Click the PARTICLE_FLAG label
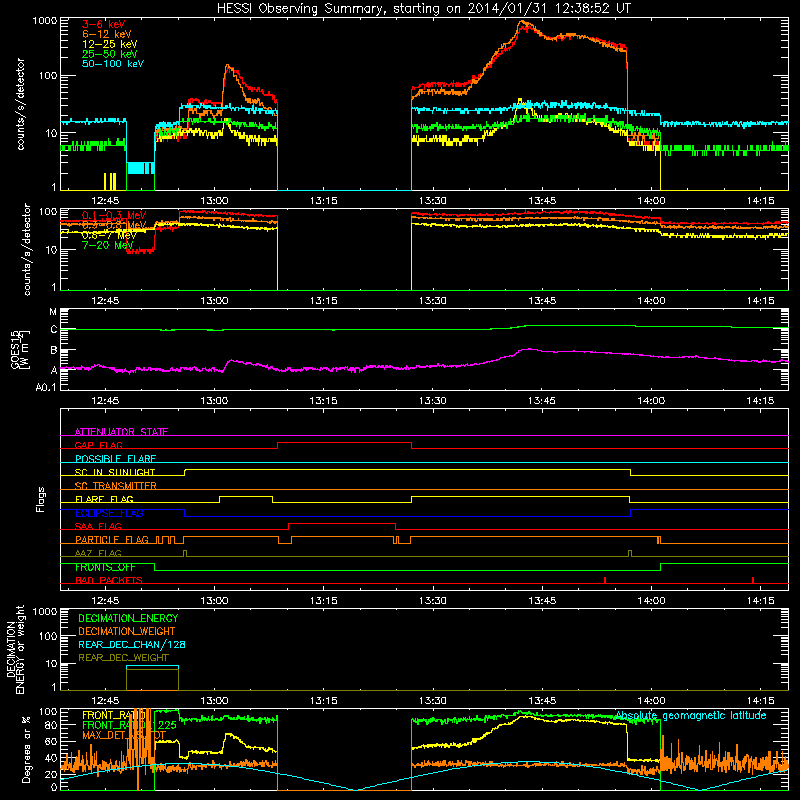800x800 pixels. pyautogui.click(x=112, y=539)
